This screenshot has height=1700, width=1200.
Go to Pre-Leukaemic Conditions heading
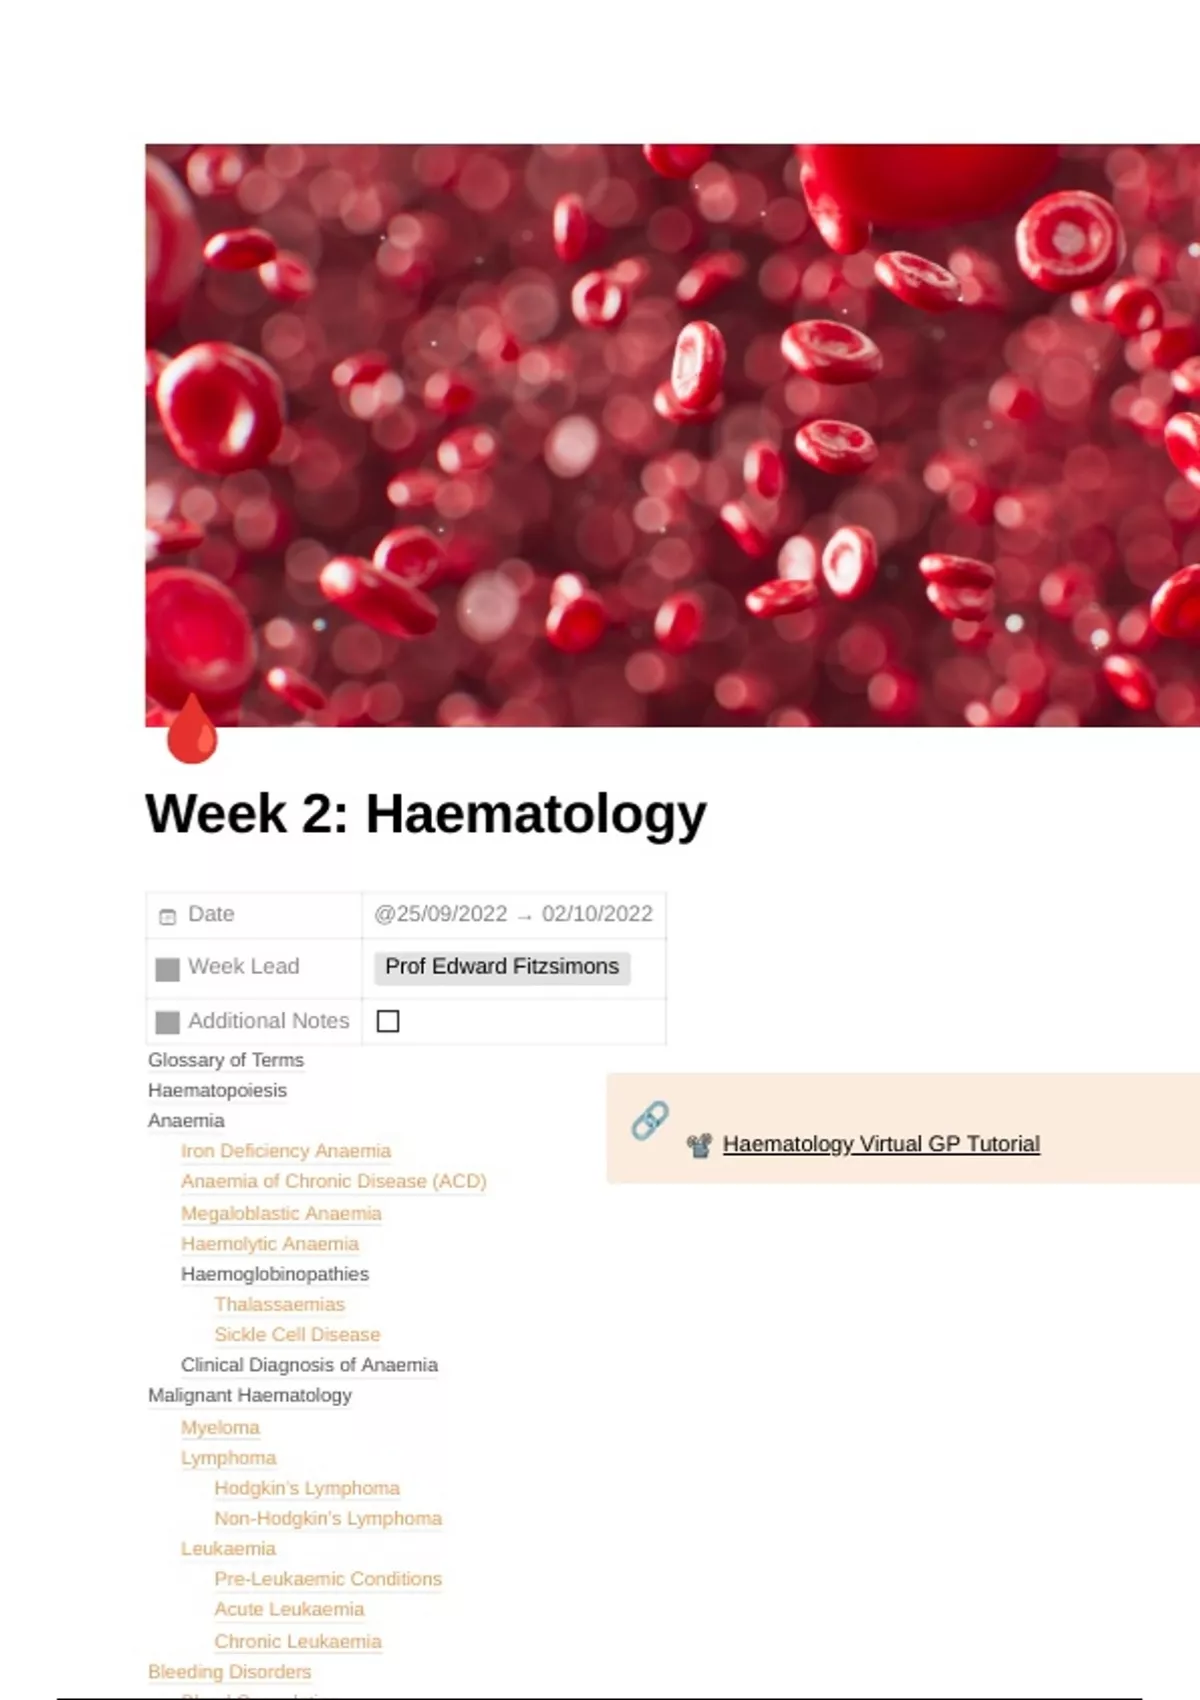click(x=328, y=1579)
